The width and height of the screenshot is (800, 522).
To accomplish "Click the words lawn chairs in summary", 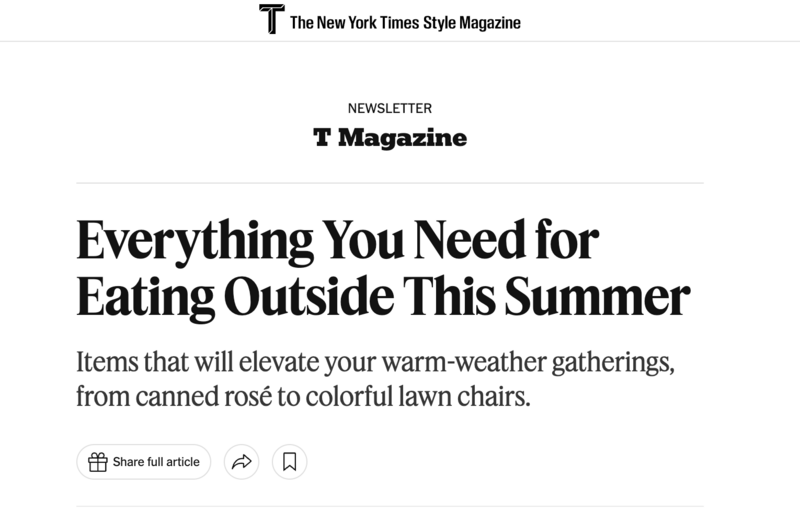I will coord(464,396).
